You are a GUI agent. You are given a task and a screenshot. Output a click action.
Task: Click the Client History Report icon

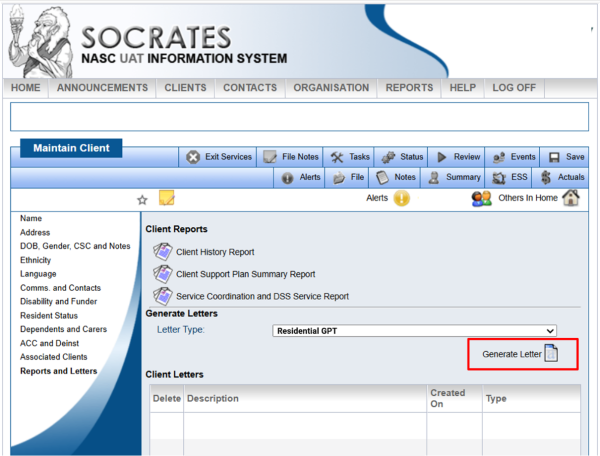tap(163, 252)
